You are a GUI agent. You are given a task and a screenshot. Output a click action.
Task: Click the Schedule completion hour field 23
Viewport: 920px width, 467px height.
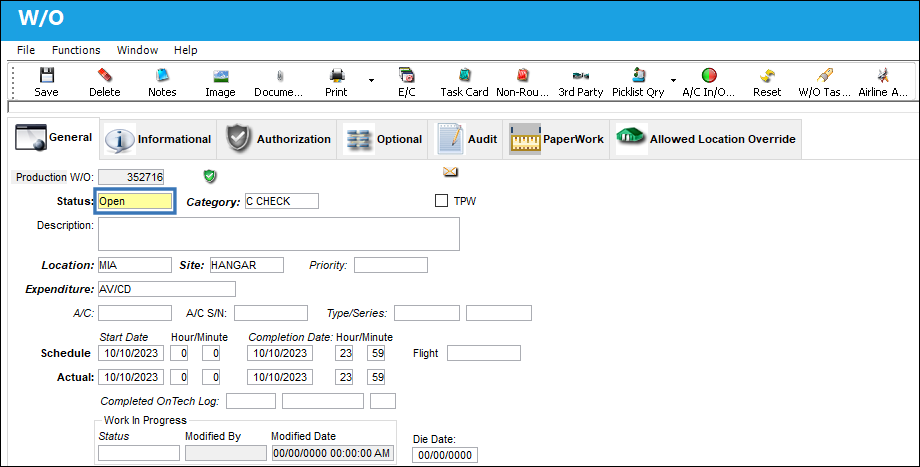[x=344, y=353]
